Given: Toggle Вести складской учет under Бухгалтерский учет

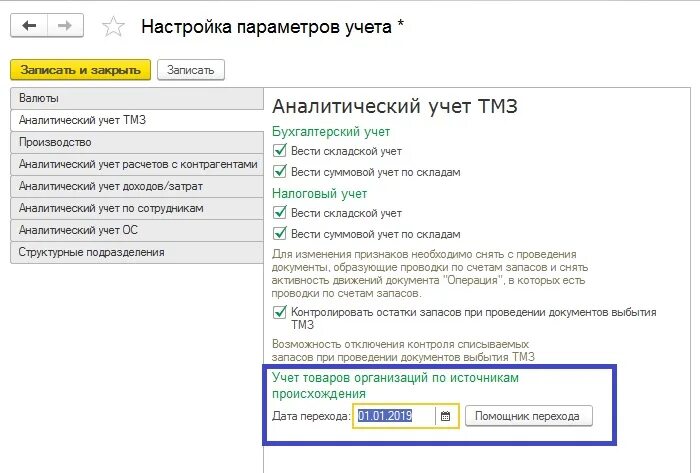Looking at the screenshot, I should (x=280, y=150).
